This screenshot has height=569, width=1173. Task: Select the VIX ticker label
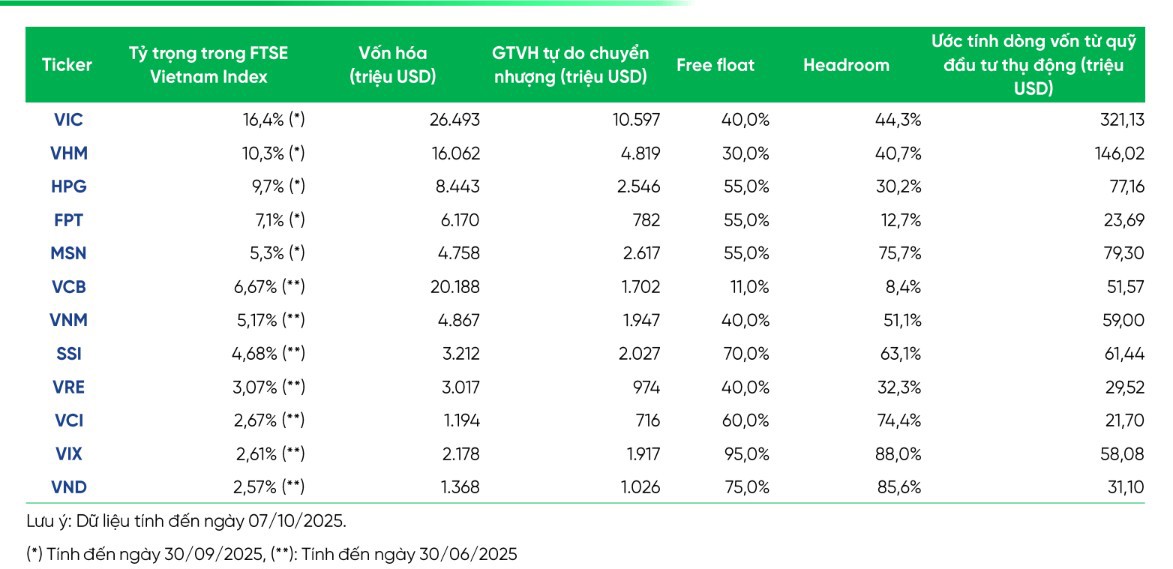pos(68,454)
